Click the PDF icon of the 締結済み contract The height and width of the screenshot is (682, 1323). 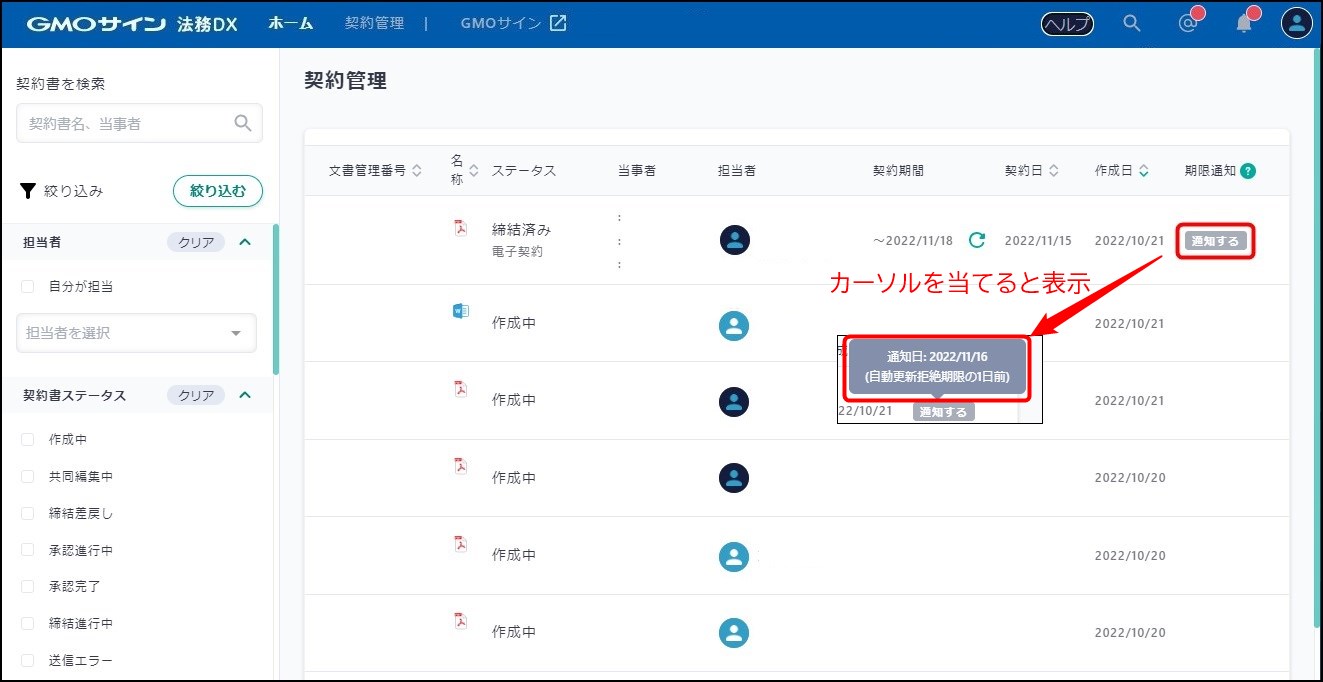coord(461,228)
